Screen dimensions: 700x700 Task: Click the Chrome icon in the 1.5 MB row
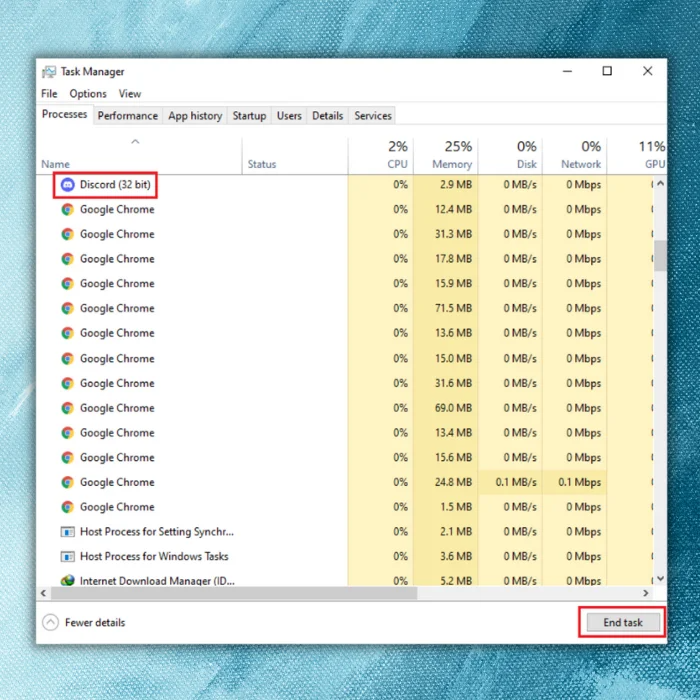coord(67,507)
